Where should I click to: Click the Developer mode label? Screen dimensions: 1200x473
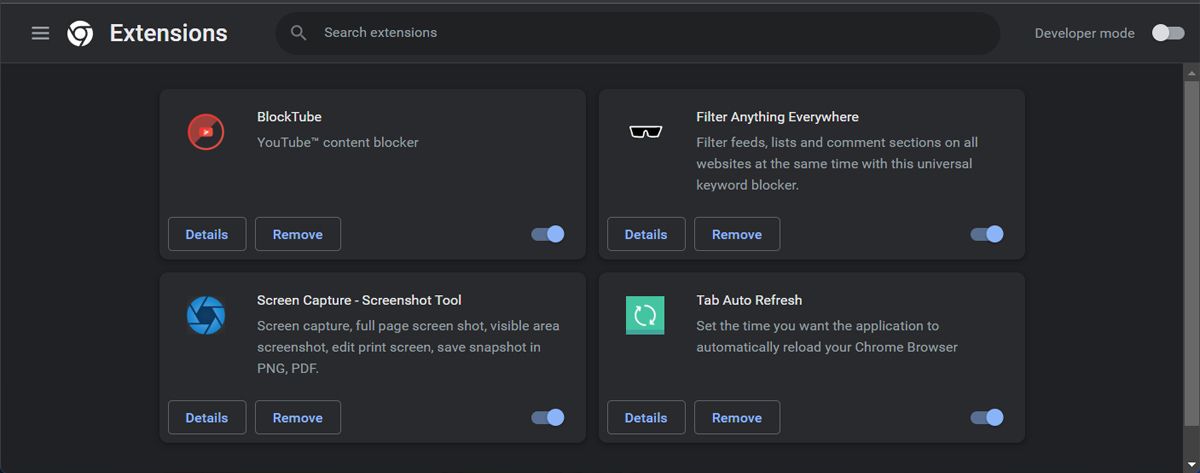point(1085,33)
